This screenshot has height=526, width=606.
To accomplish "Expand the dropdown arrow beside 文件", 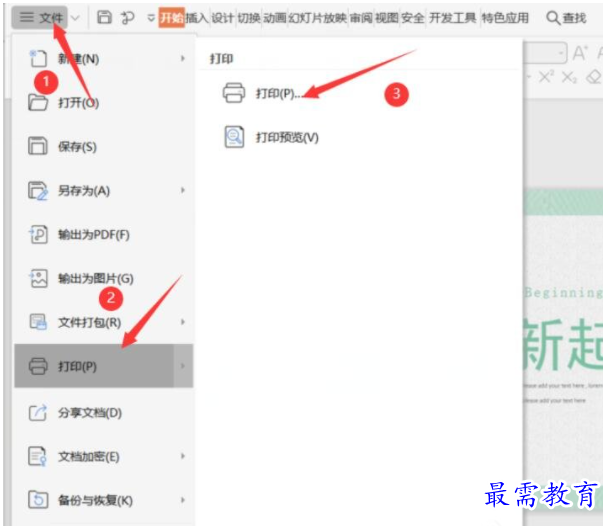I will (x=76, y=18).
